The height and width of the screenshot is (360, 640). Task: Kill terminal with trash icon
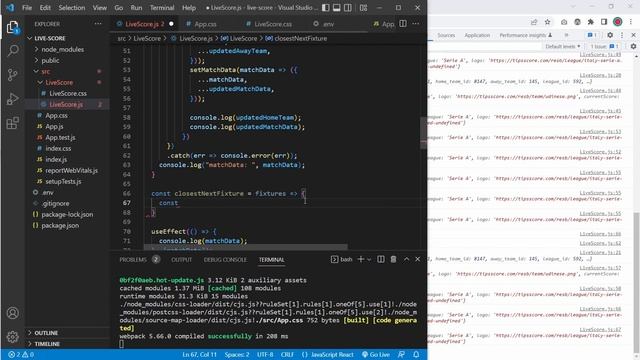(x=393, y=259)
